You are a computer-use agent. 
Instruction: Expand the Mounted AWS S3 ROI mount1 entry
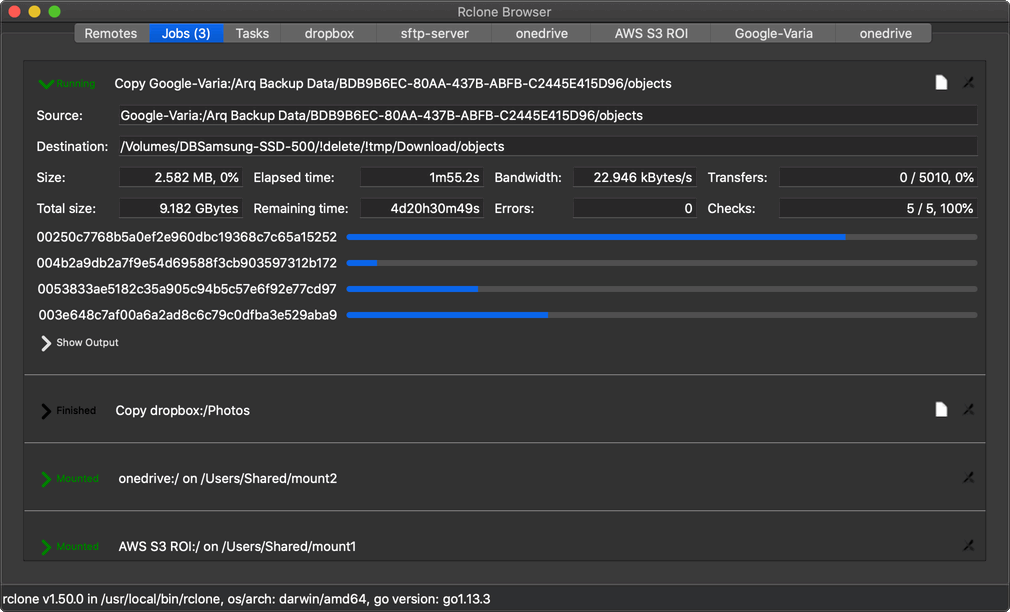pos(46,547)
